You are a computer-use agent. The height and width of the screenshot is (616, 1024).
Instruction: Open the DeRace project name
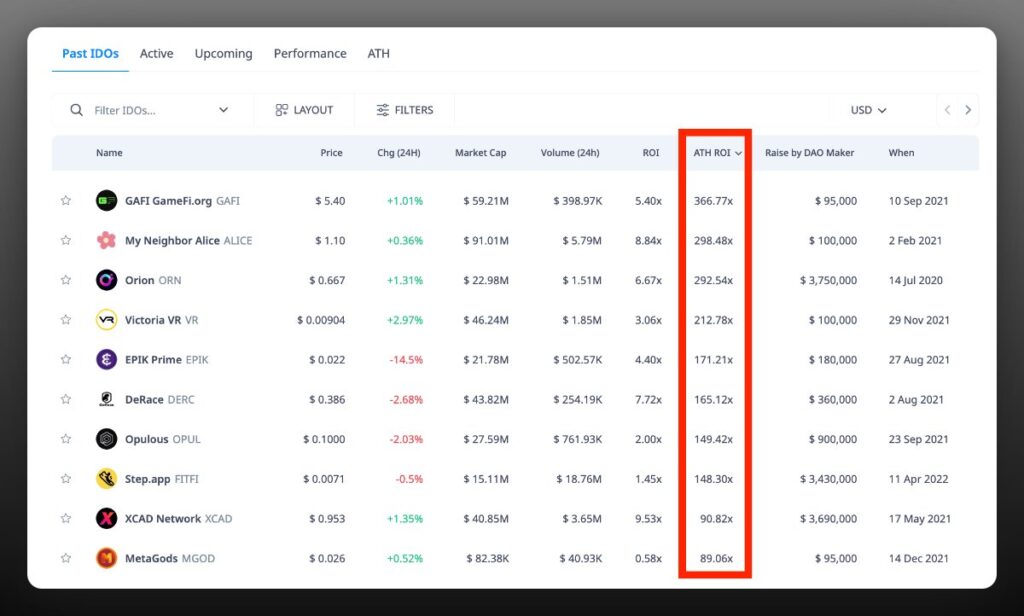[x=144, y=399]
